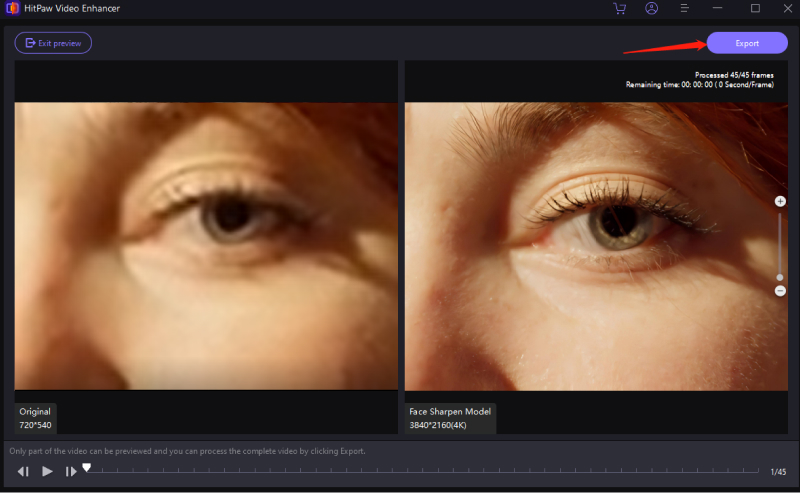Viewport: 800px width, 493px height.
Task: Click the original video preview image
Action: [206, 245]
